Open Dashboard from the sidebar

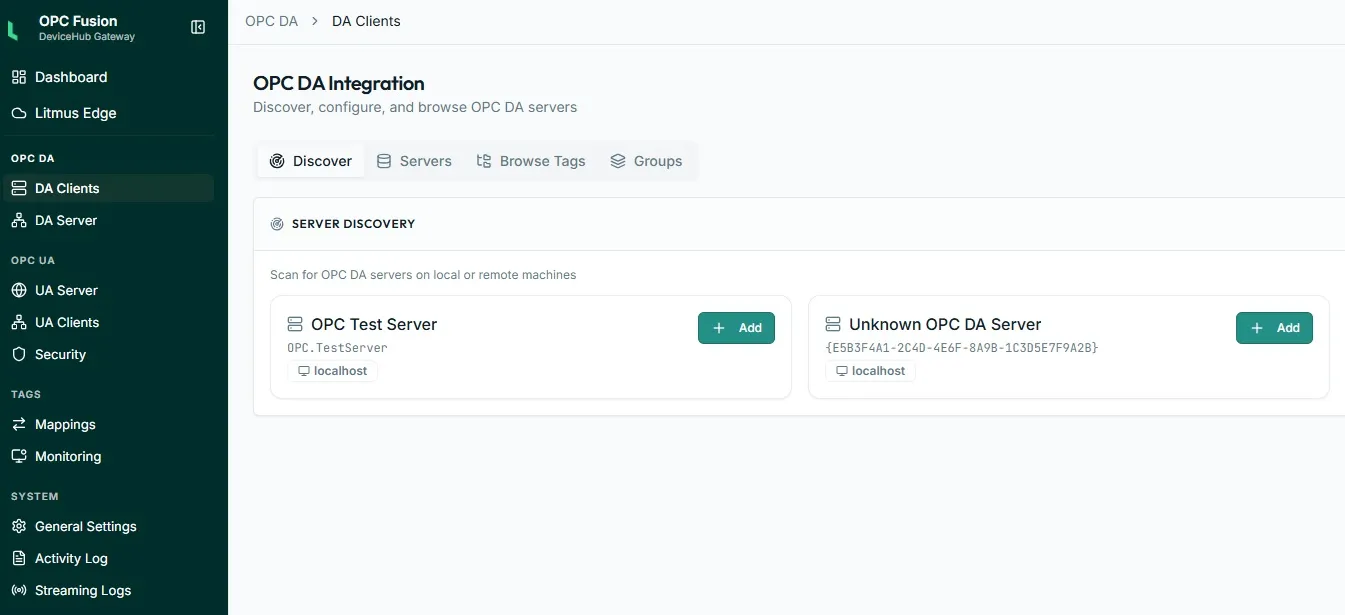pyautogui.click(x=108, y=77)
